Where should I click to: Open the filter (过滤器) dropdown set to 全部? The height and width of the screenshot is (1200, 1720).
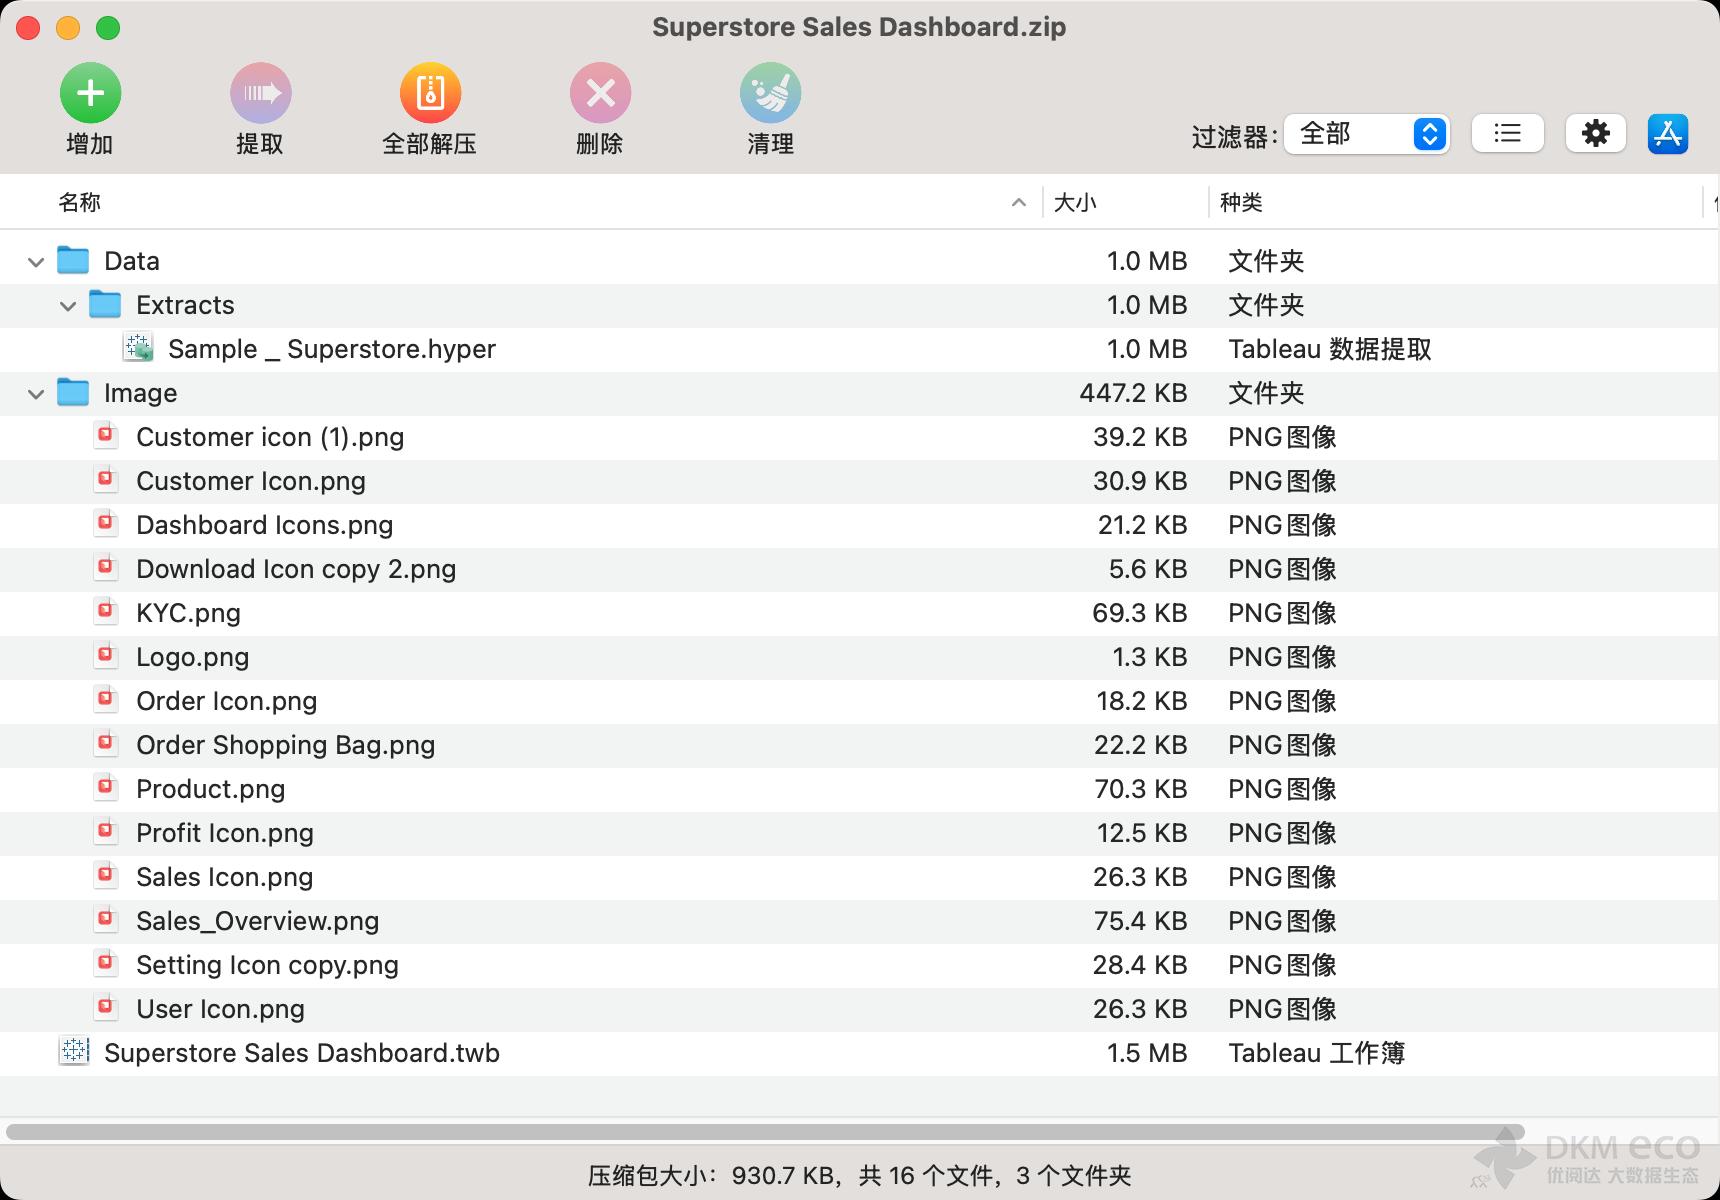[x=1367, y=134]
